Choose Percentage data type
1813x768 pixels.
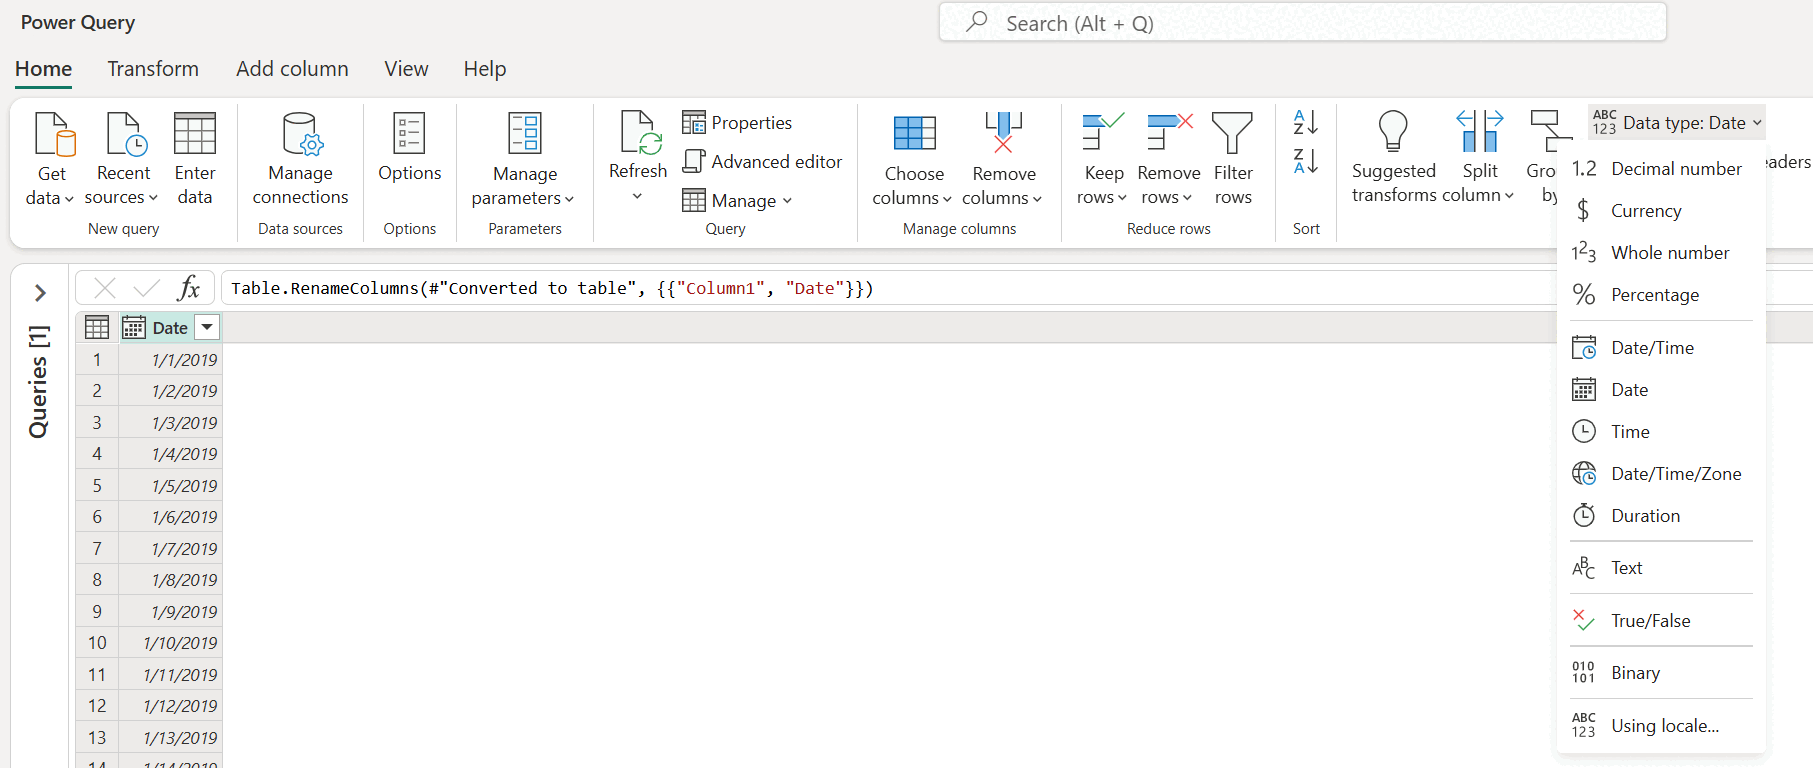click(x=1661, y=295)
